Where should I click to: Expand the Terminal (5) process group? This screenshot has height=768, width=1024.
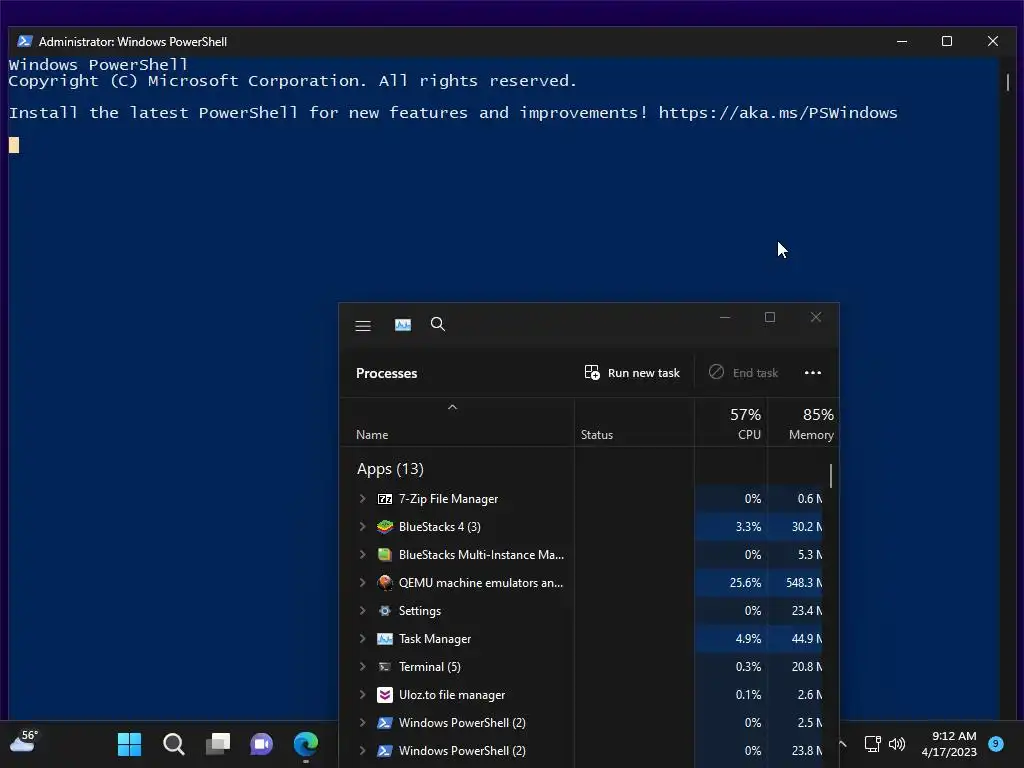[x=362, y=667]
